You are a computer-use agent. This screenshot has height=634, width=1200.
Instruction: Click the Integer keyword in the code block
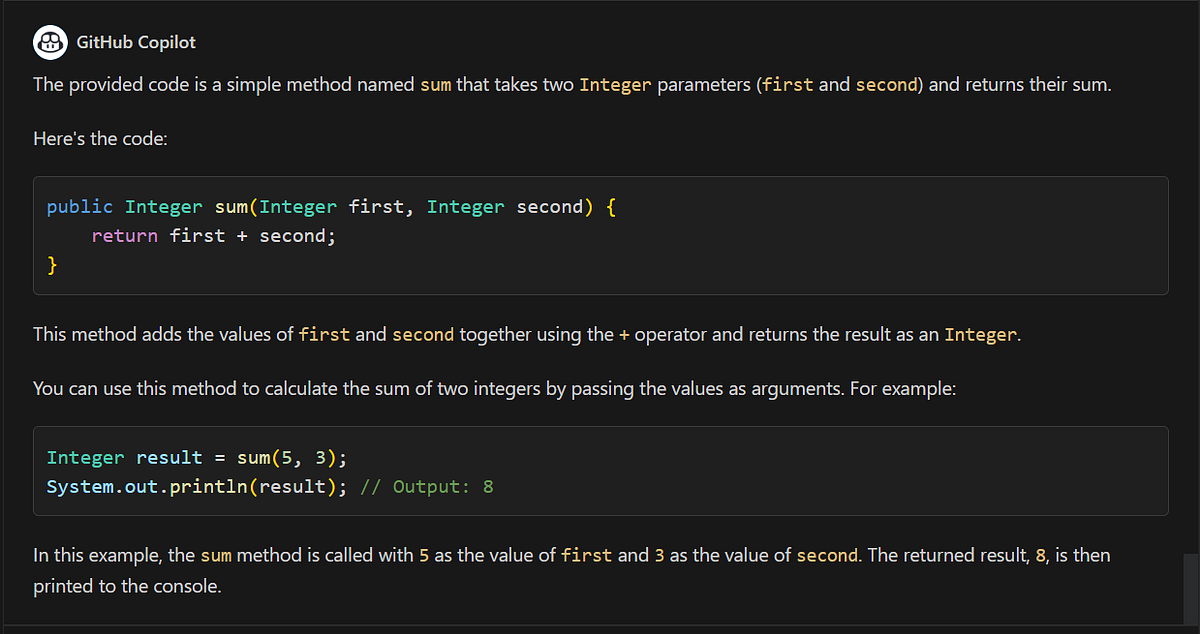[x=163, y=206]
